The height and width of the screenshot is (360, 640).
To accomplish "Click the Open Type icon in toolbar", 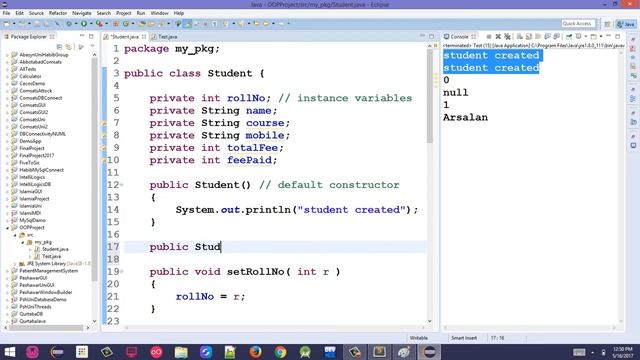I will (142, 24).
